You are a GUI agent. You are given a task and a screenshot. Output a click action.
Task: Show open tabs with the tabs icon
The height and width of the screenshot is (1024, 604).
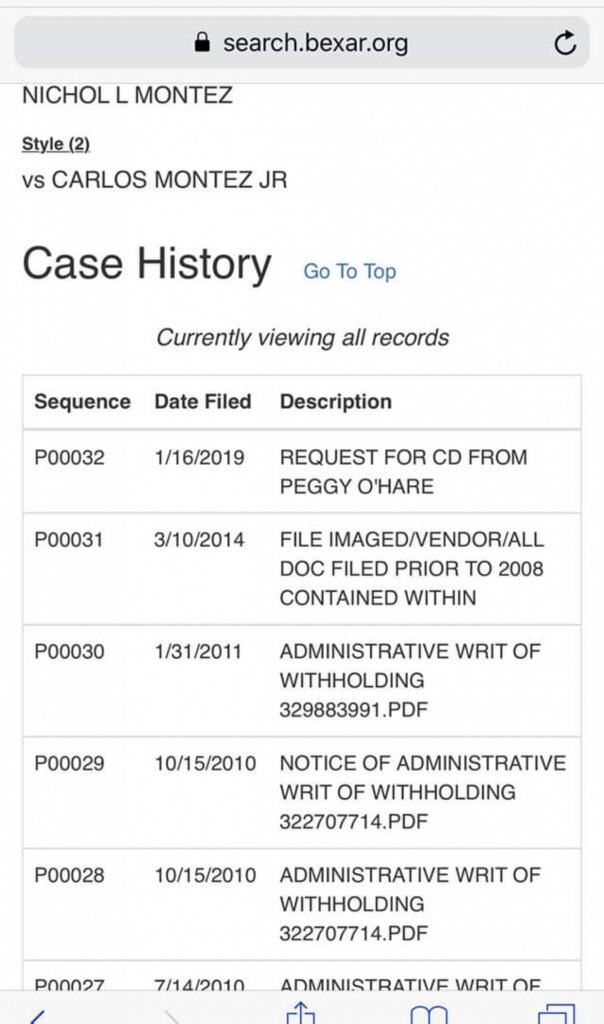(x=555, y=1014)
